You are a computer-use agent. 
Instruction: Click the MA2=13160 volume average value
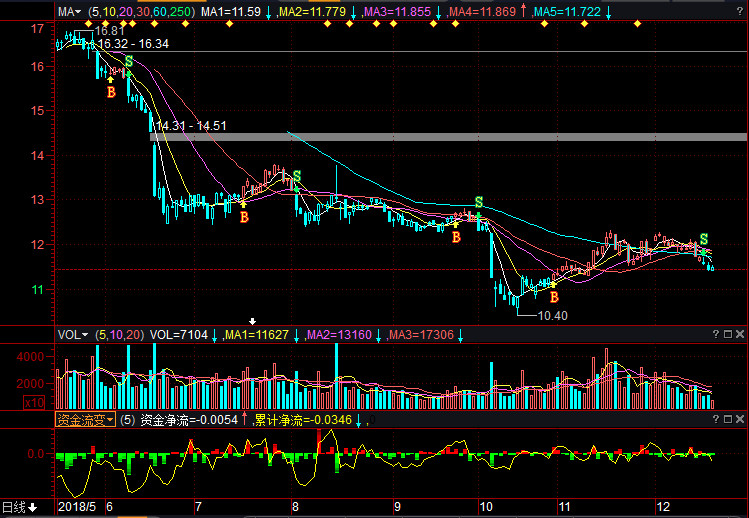click(339, 335)
